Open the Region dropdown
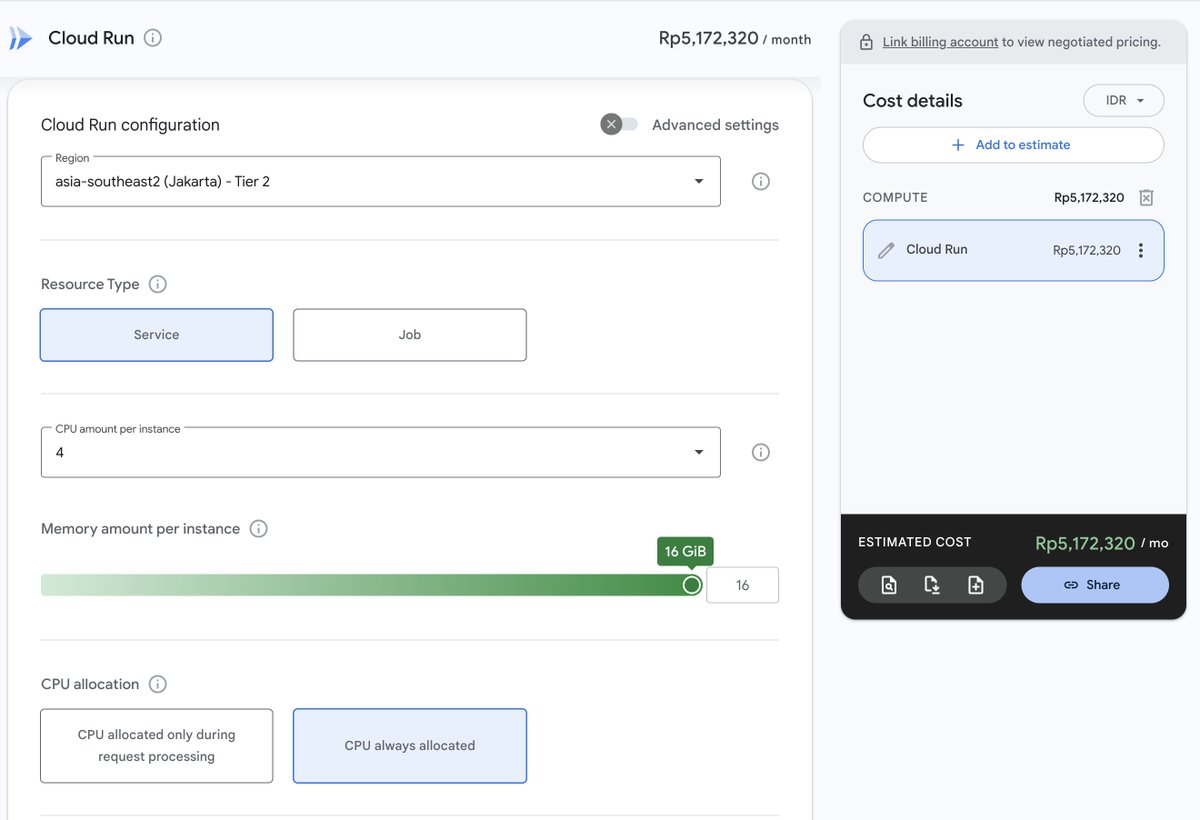Viewport: 1200px width, 820px height. coord(380,181)
